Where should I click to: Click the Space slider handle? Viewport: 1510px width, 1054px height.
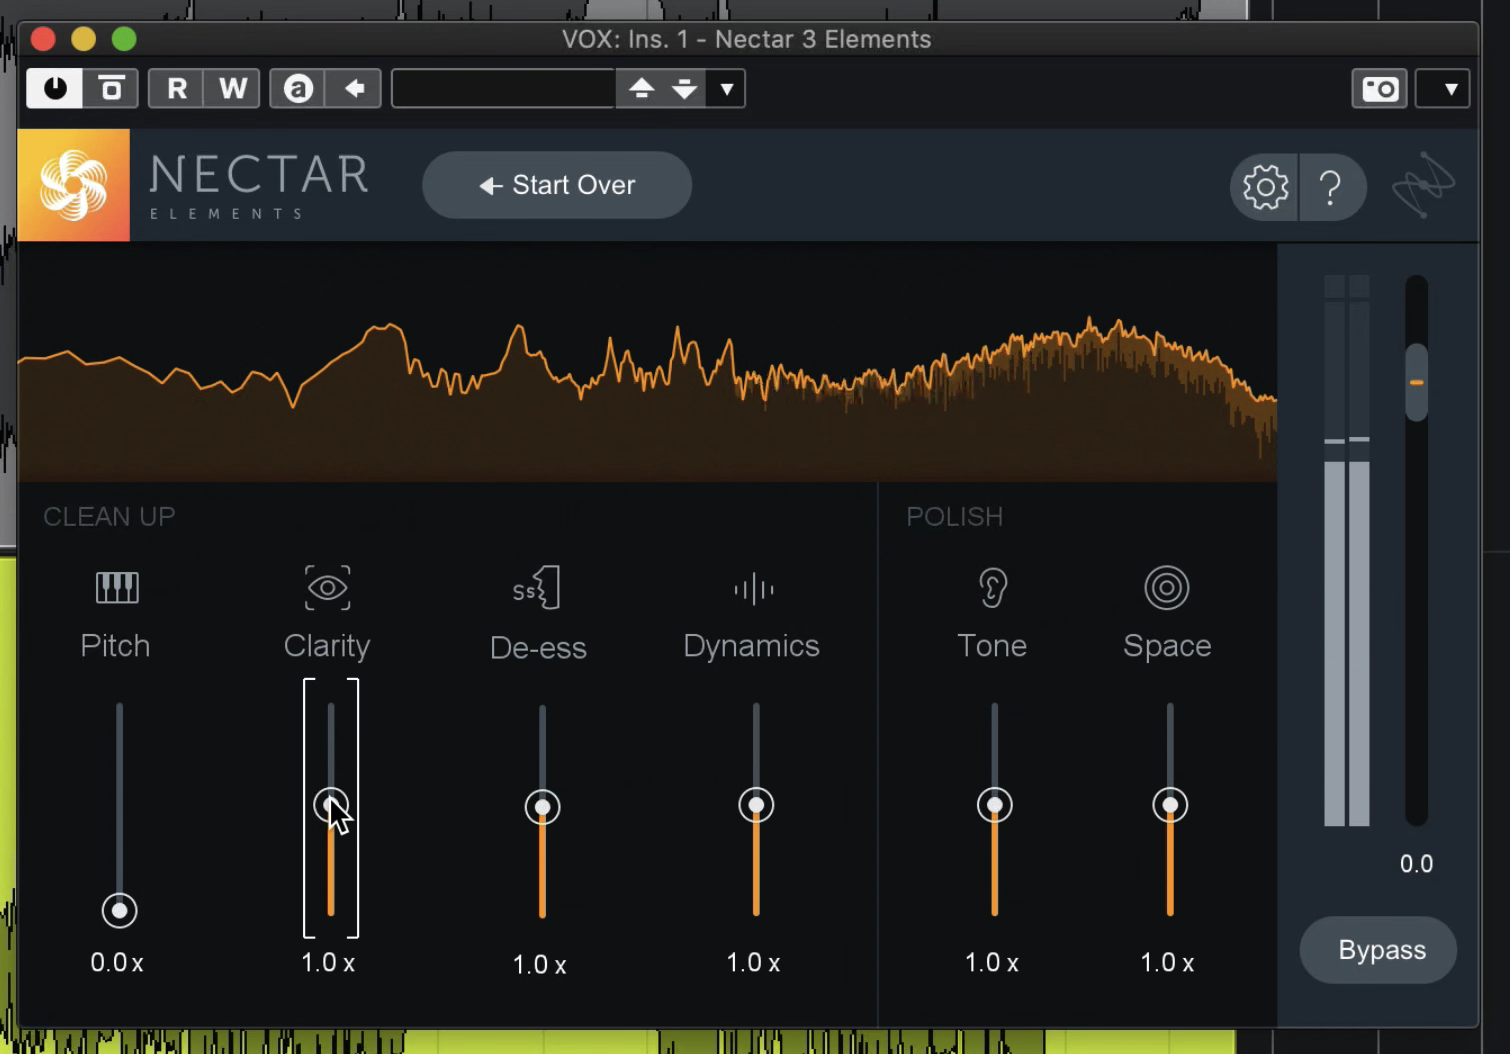point(1170,805)
